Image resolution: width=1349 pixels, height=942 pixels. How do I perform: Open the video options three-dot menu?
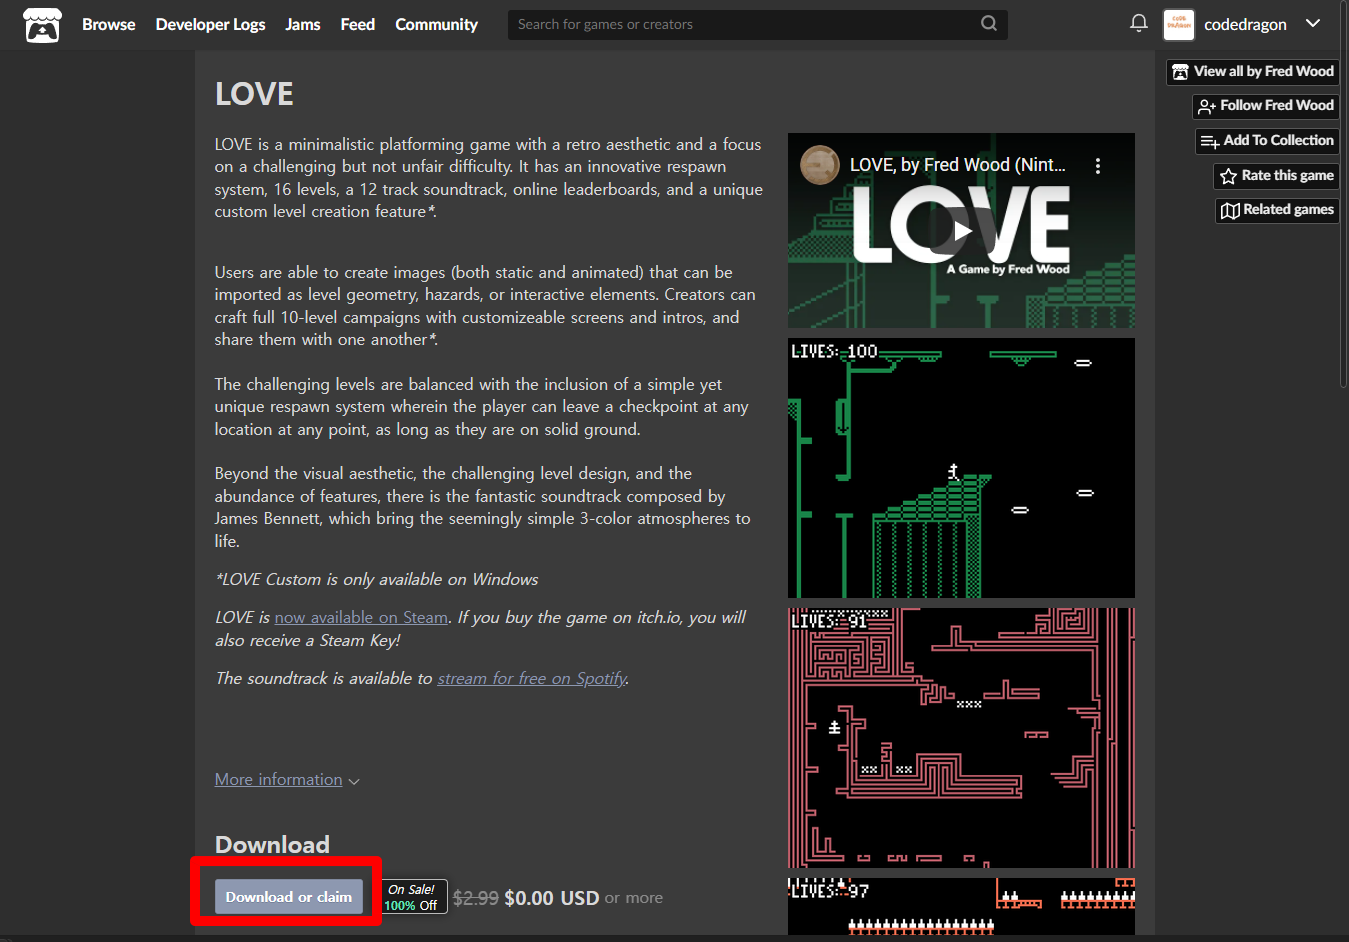point(1098,166)
